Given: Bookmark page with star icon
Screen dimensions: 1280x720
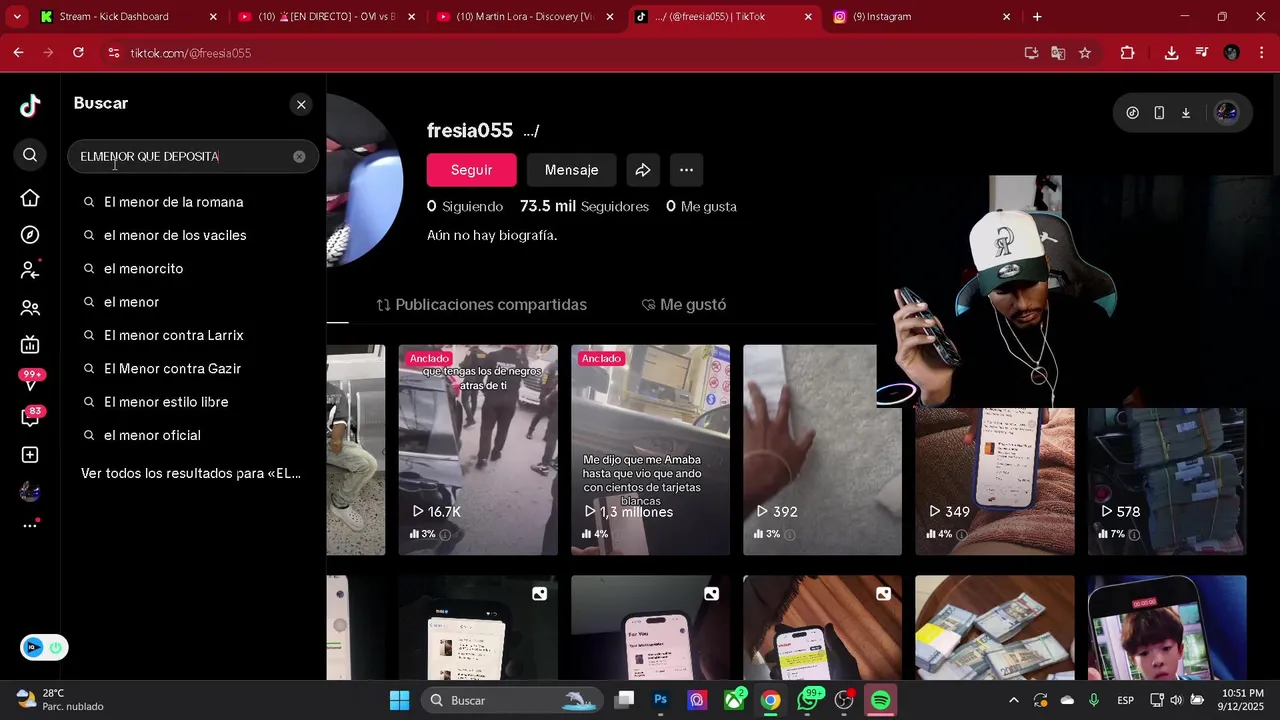Looking at the screenshot, I should 1085,53.
